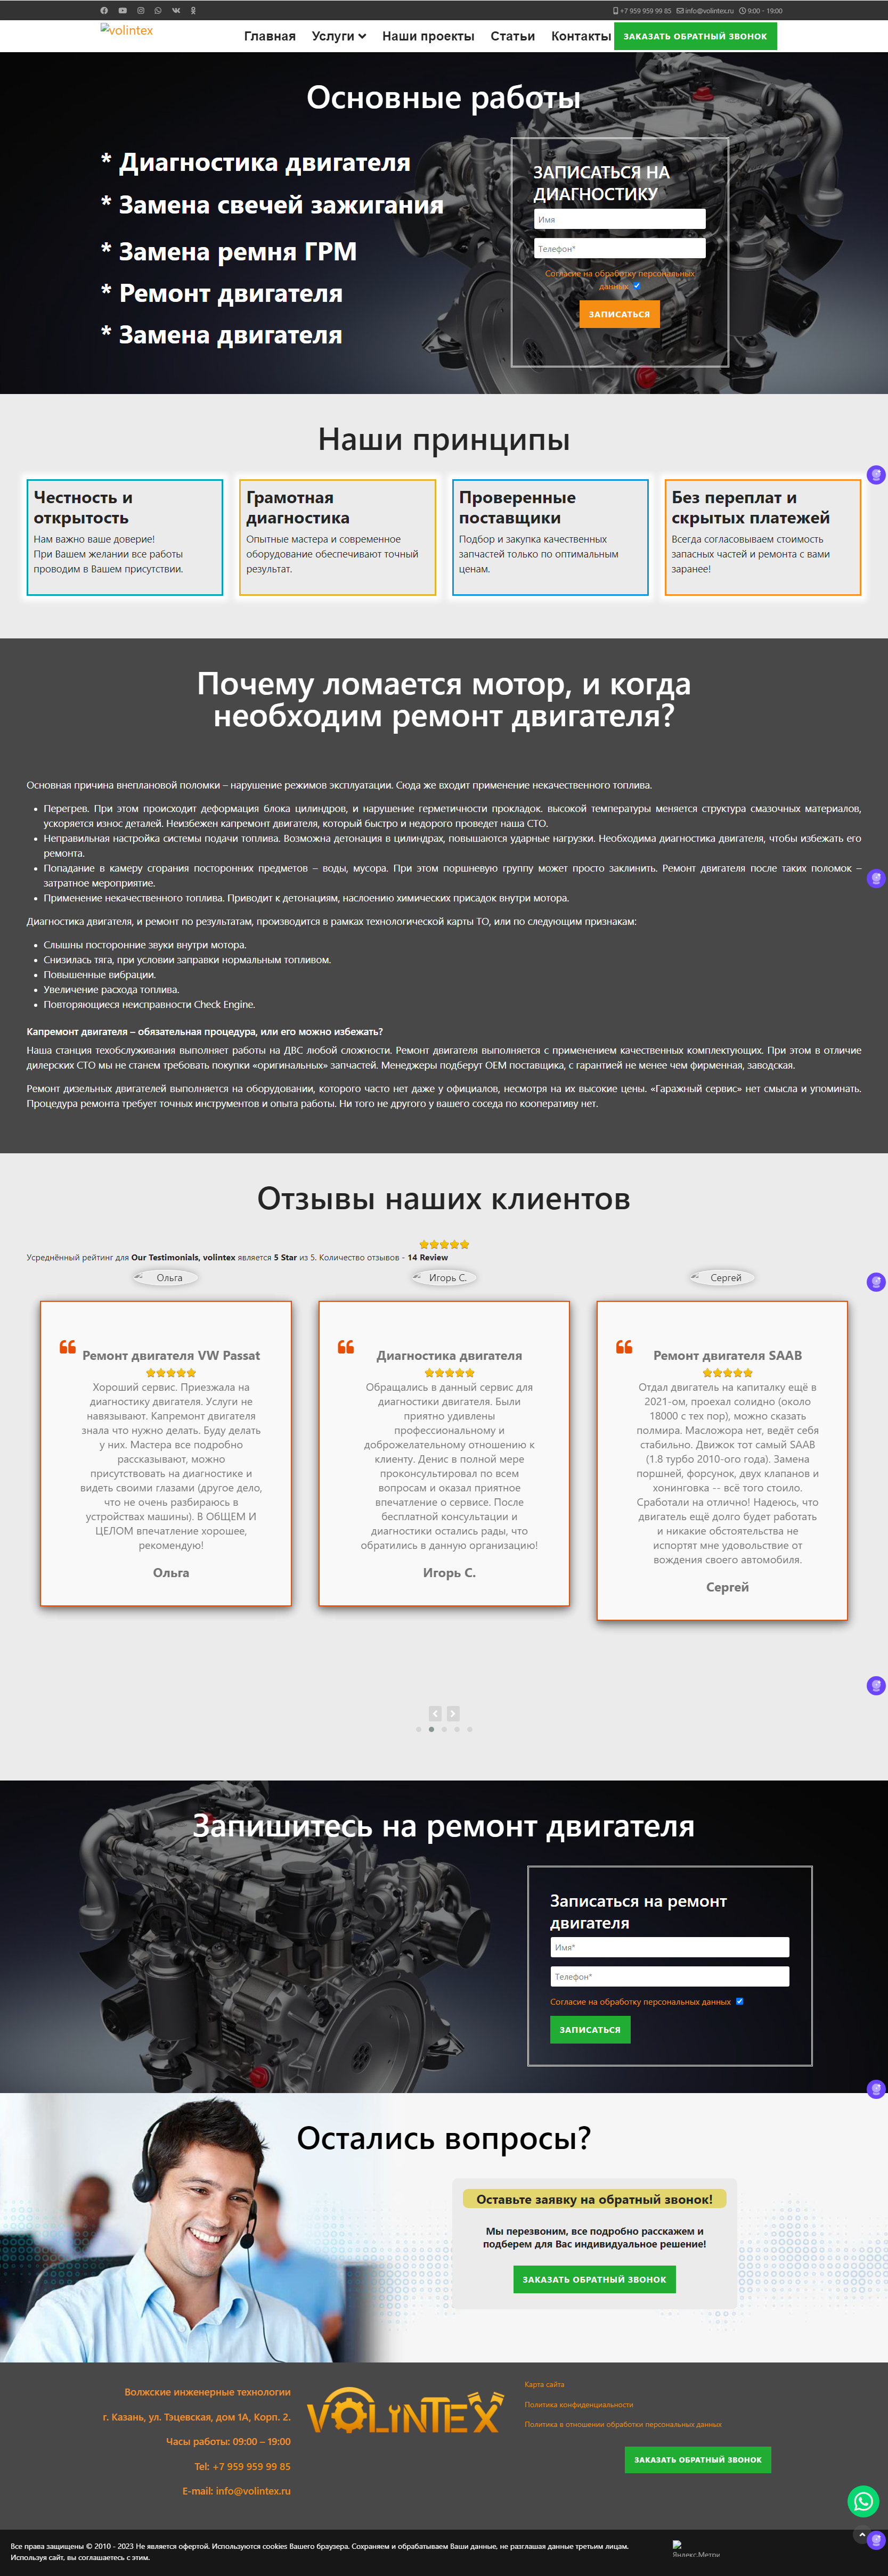The height and width of the screenshot is (2576, 888).
Task: Expand the Услуги dropdown menu
Action: tap(338, 36)
